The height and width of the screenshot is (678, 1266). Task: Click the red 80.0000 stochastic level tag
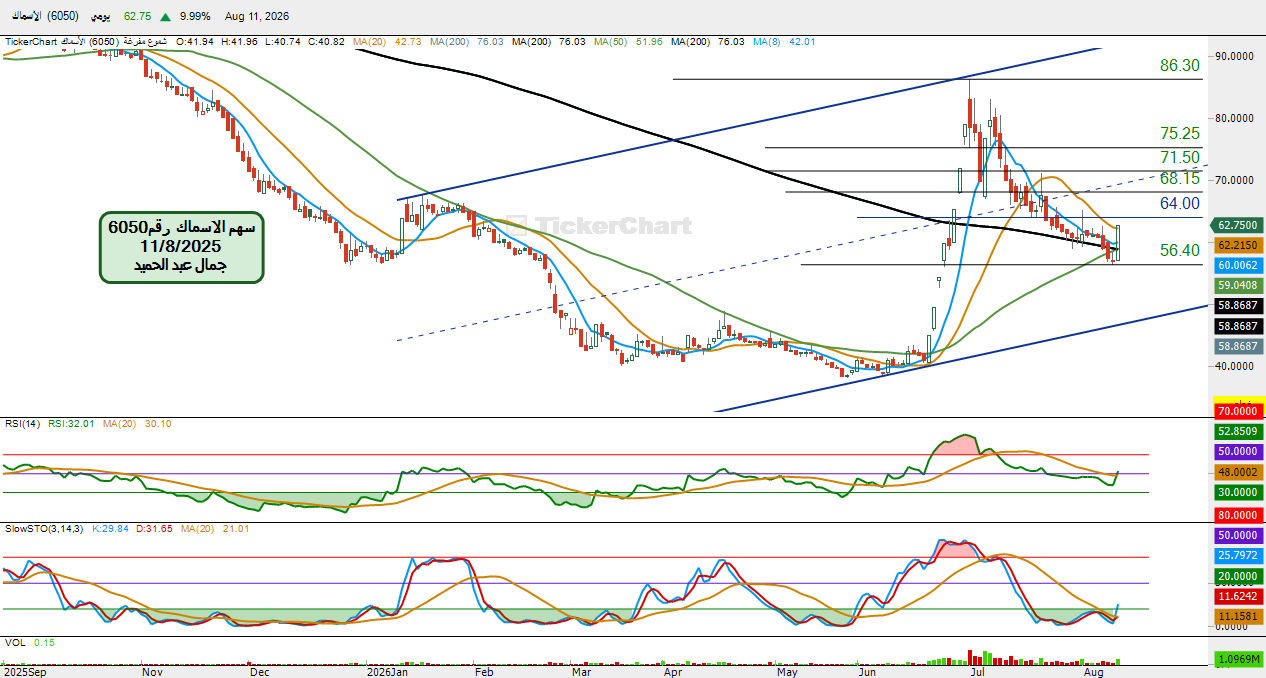[x=1238, y=515]
